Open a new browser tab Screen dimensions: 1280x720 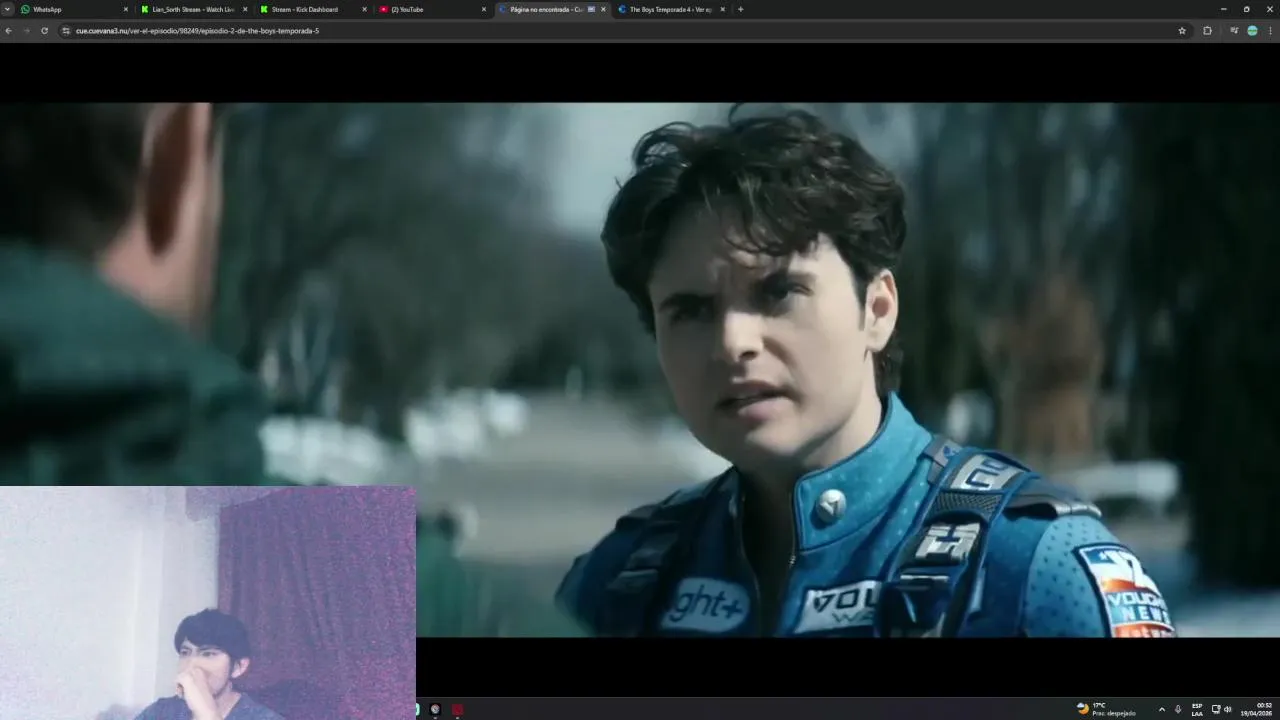(x=740, y=9)
